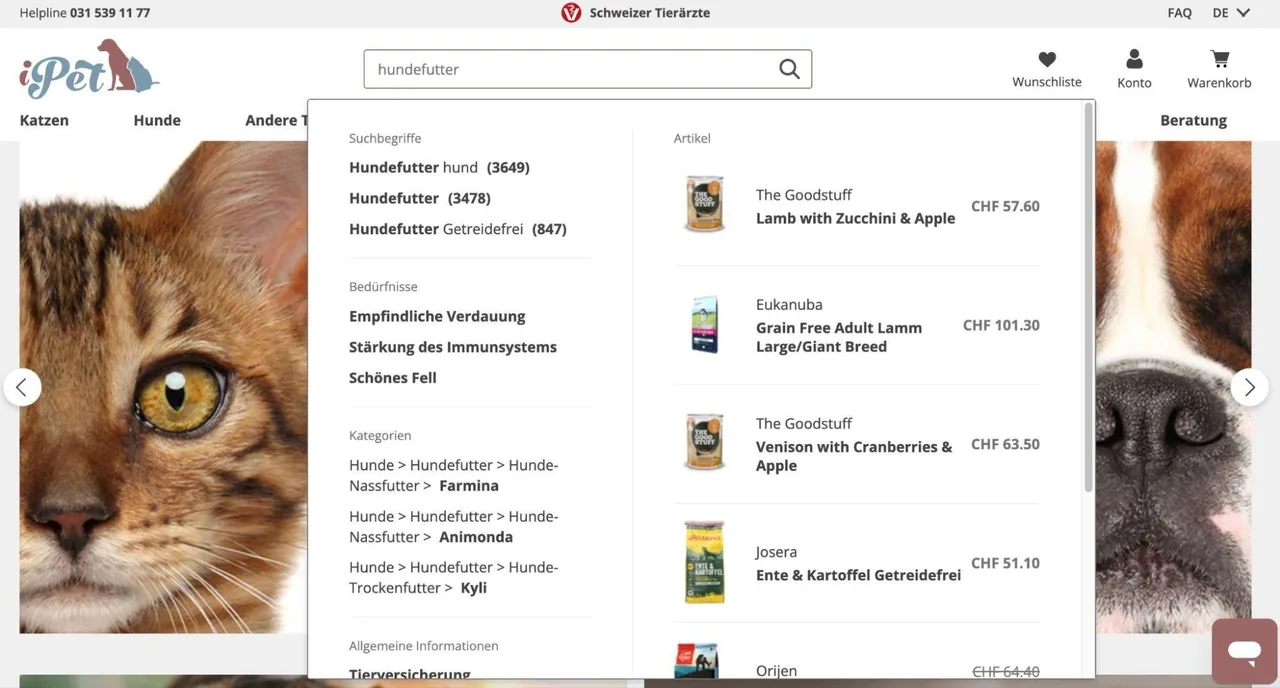Click Lamb with Zucchini & Apple product image

click(705, 204)
